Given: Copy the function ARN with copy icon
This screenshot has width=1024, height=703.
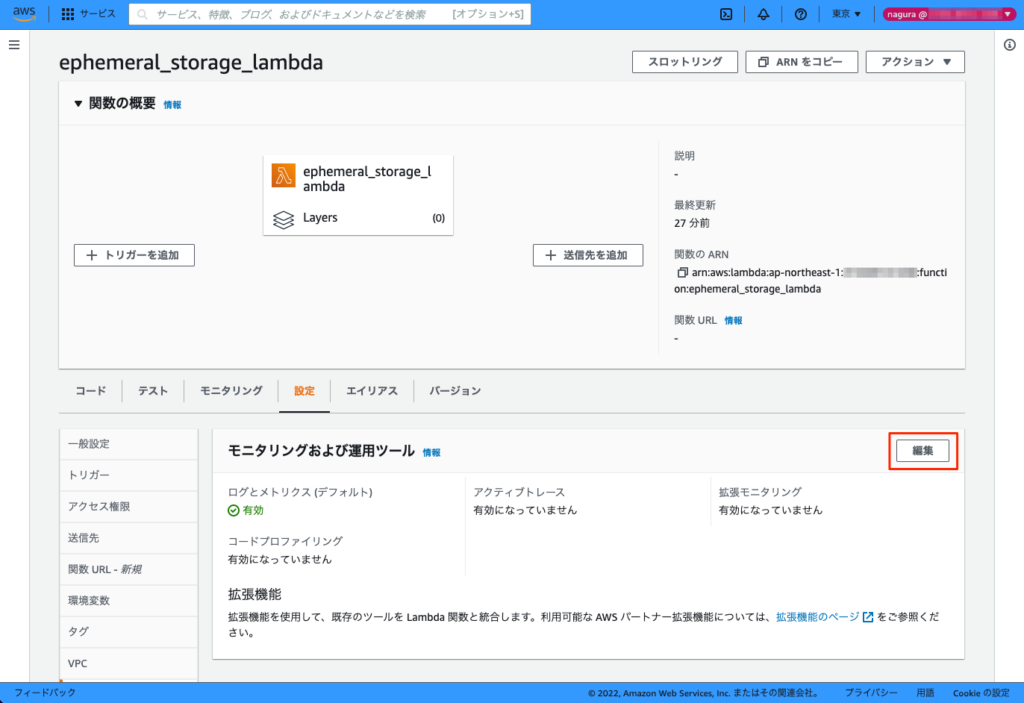Looking at the screenshot, I should pos(682,272).
